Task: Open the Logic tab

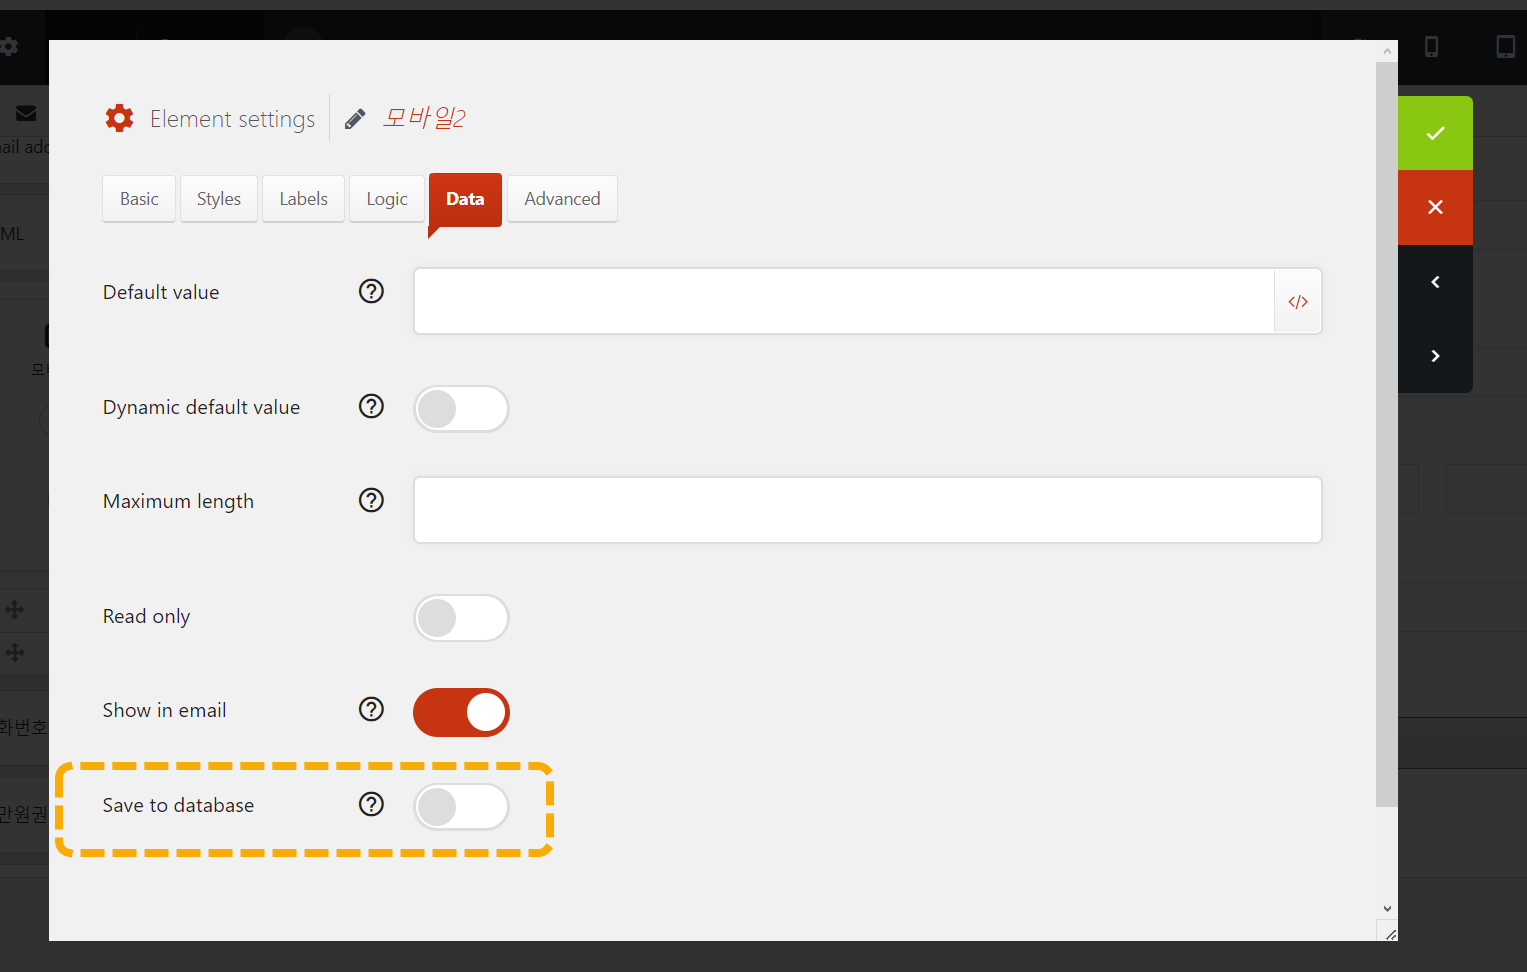Action: (387, 199)
